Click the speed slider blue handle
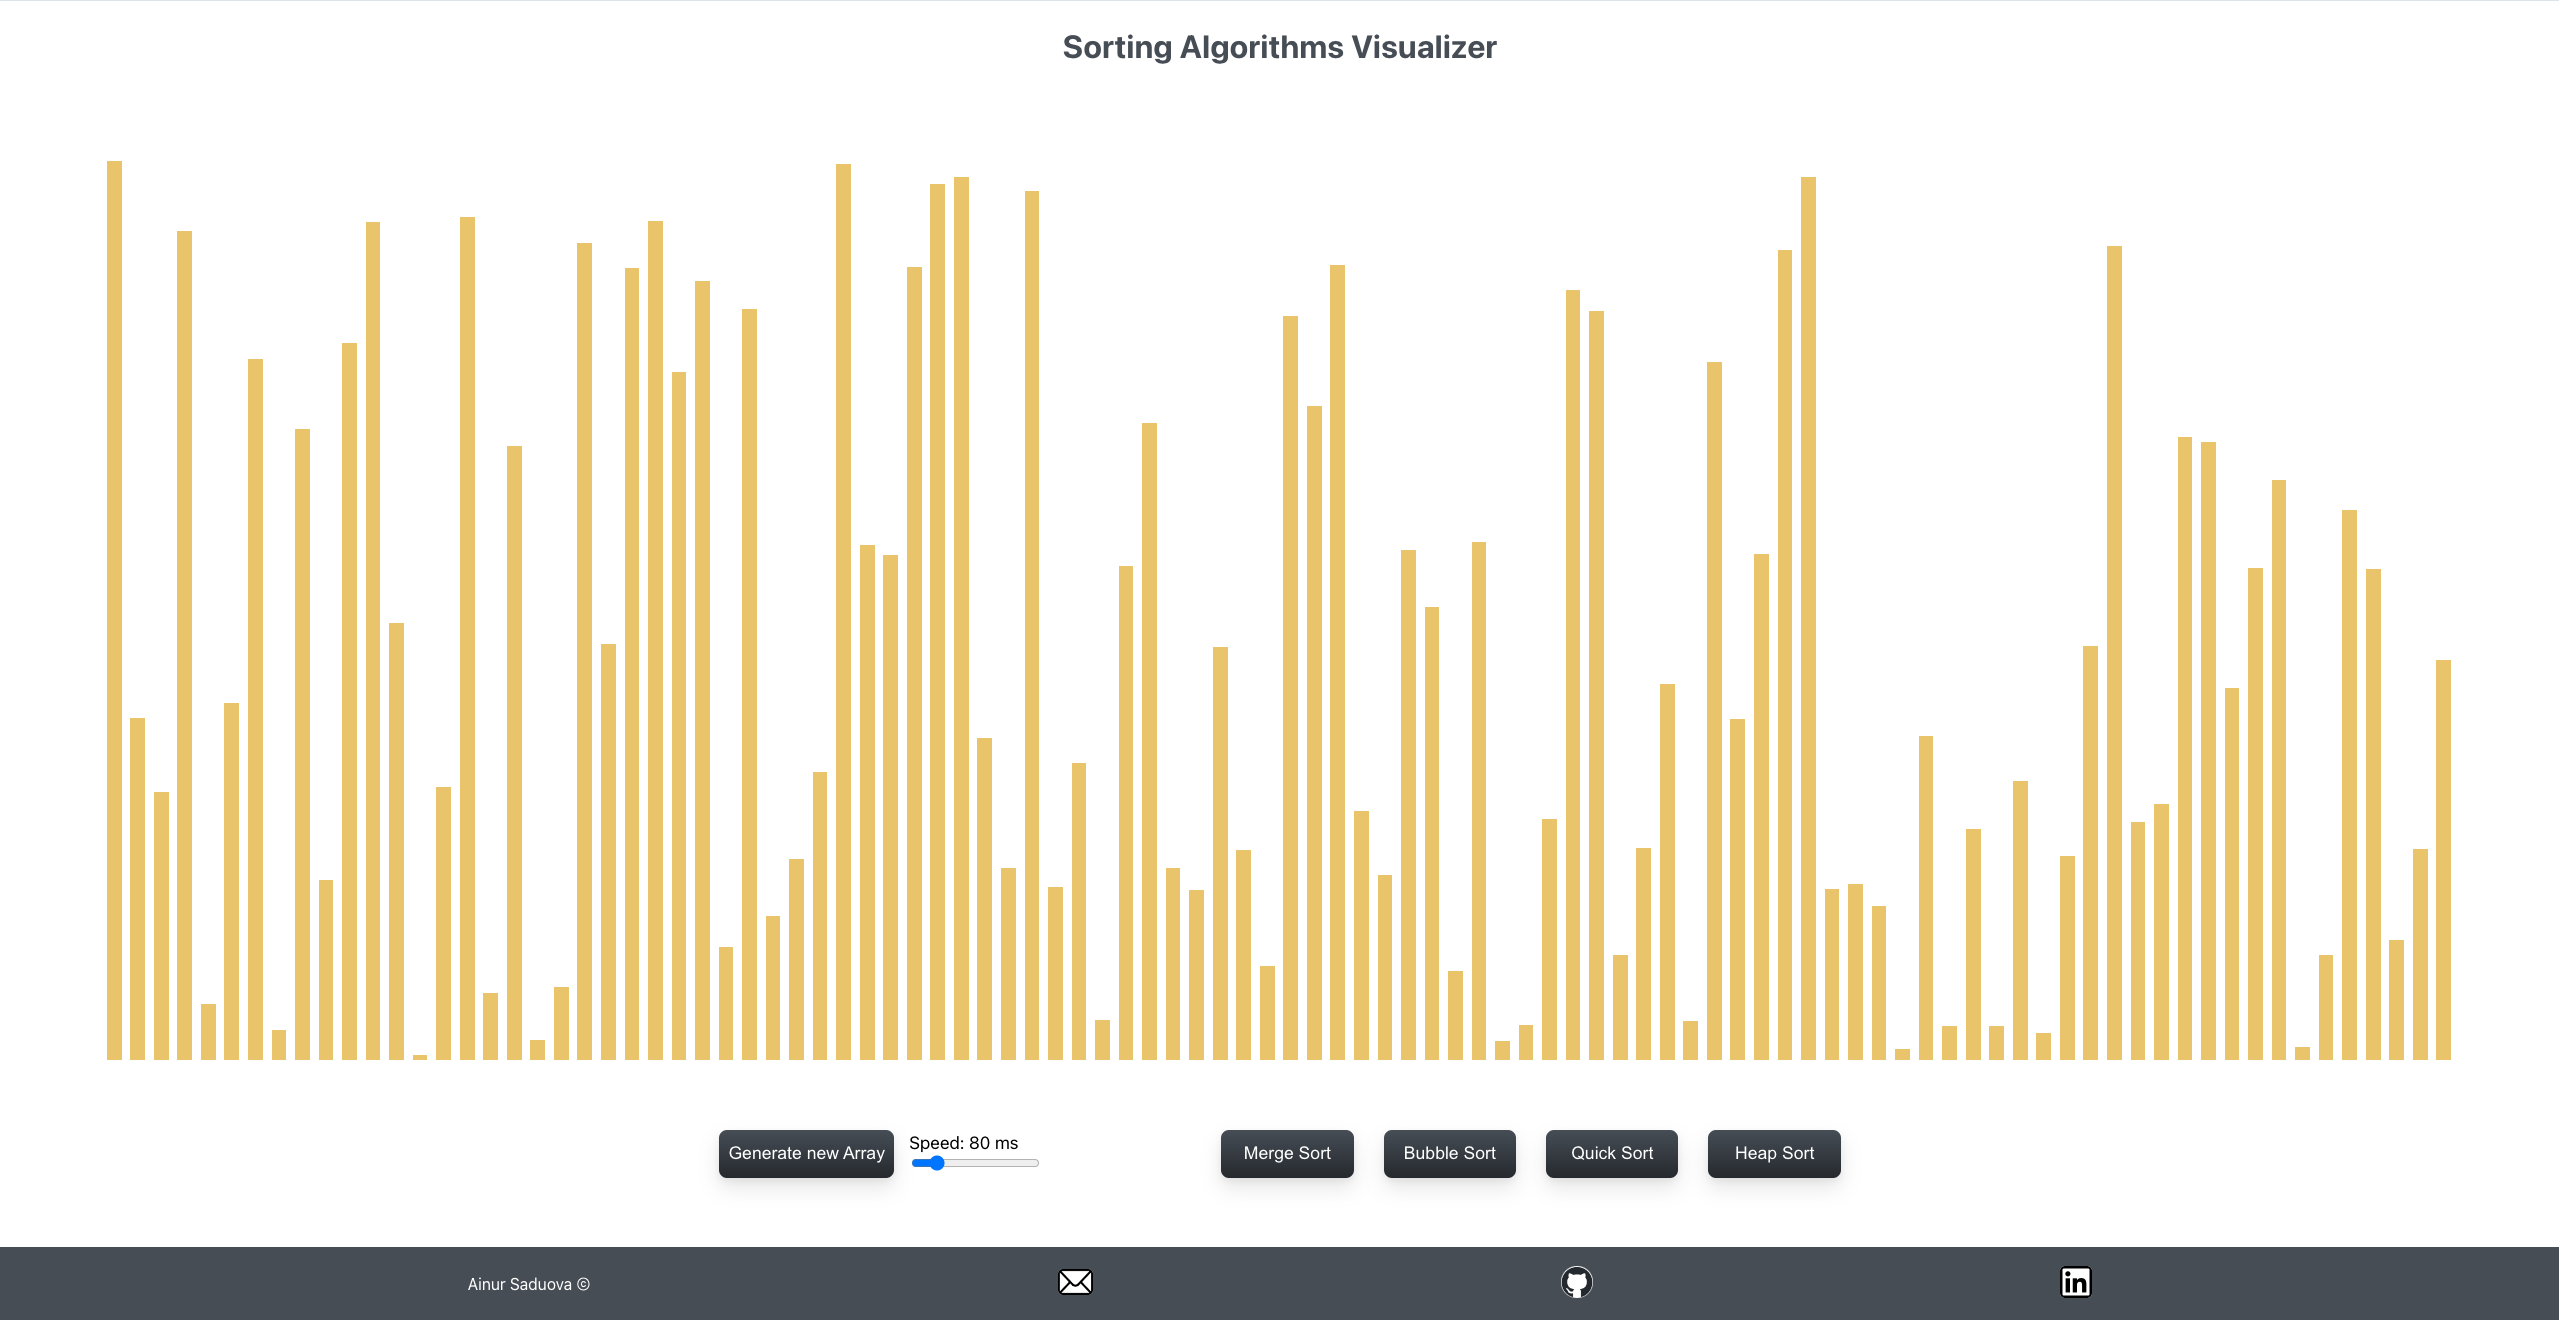This screenshot has height=1320, width=2559. [x=936, y=1163]
